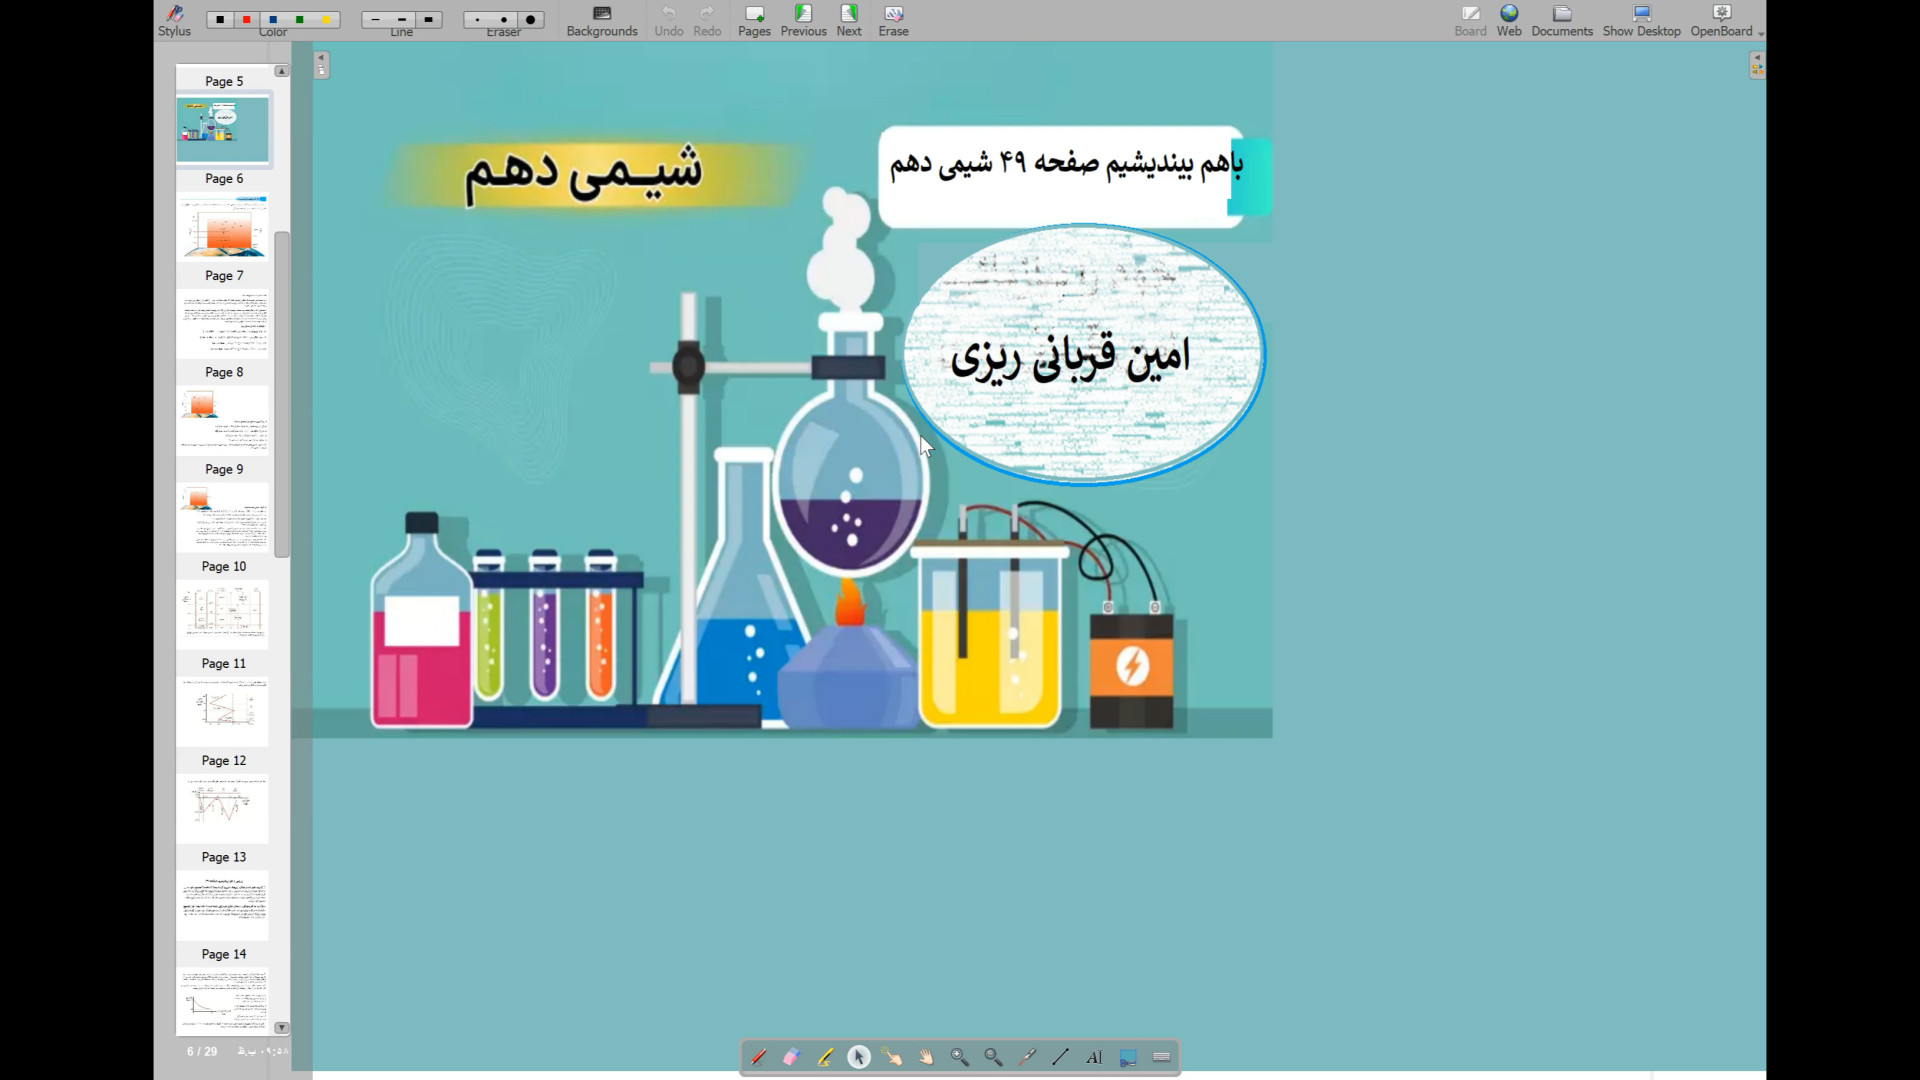Expand the right side library panel

coord(1757,65)
